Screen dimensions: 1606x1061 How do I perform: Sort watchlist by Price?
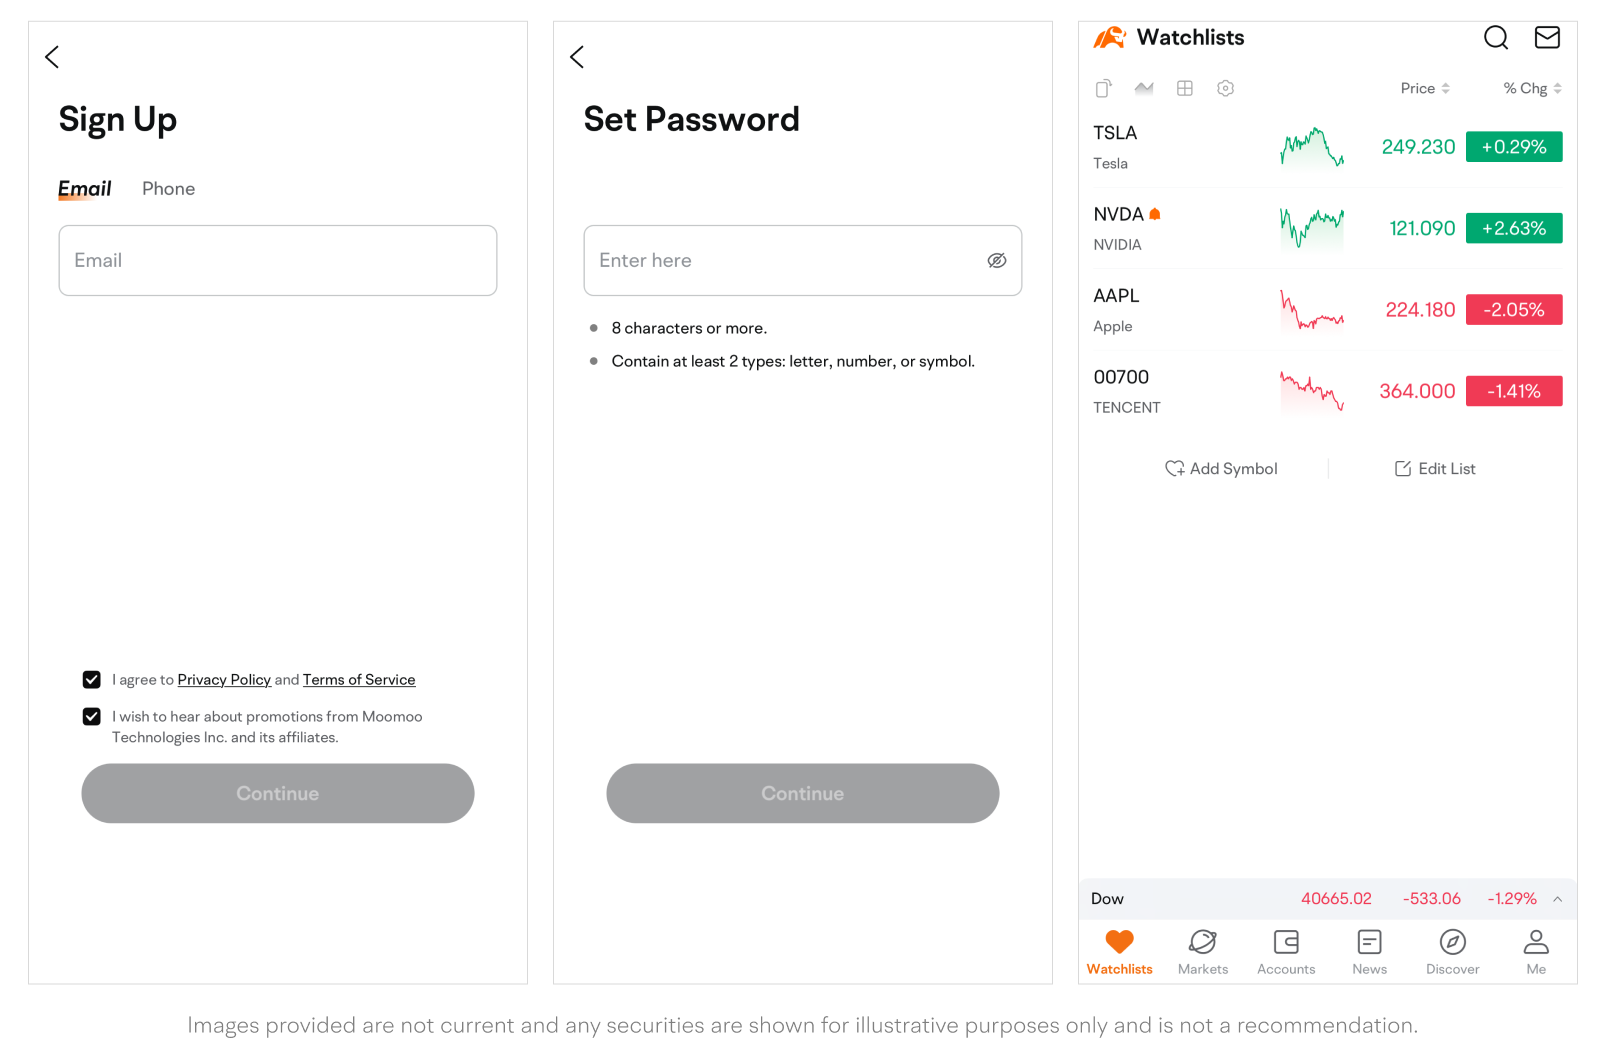pos(1425,89)
